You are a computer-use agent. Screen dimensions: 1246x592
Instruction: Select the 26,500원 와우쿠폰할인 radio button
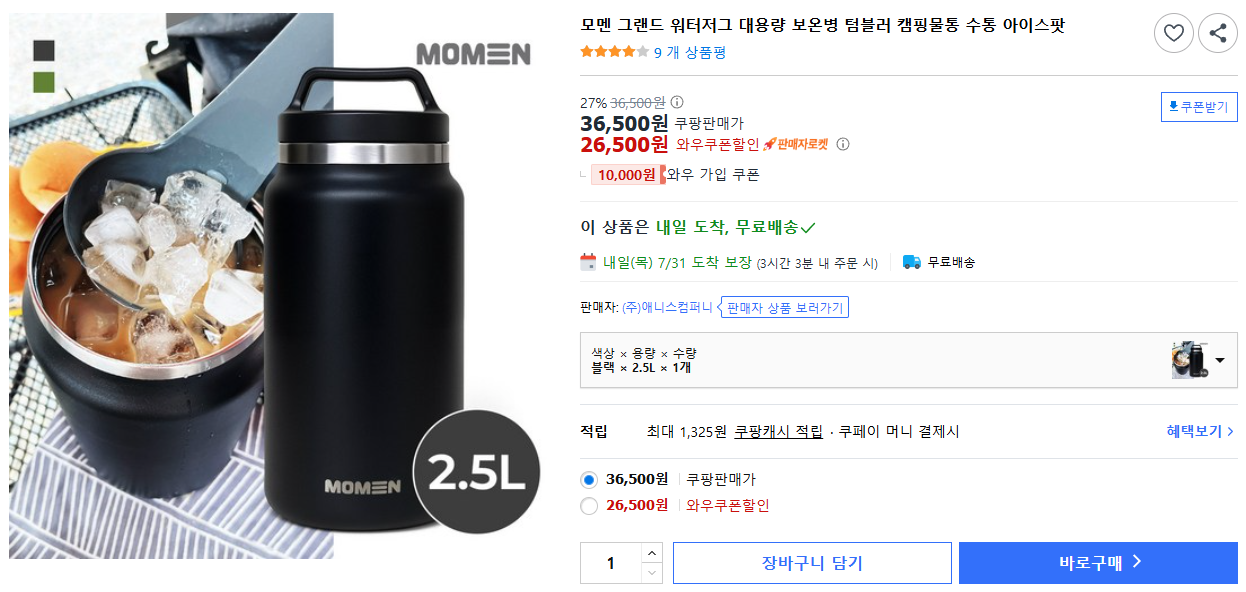tap(589, 505)
